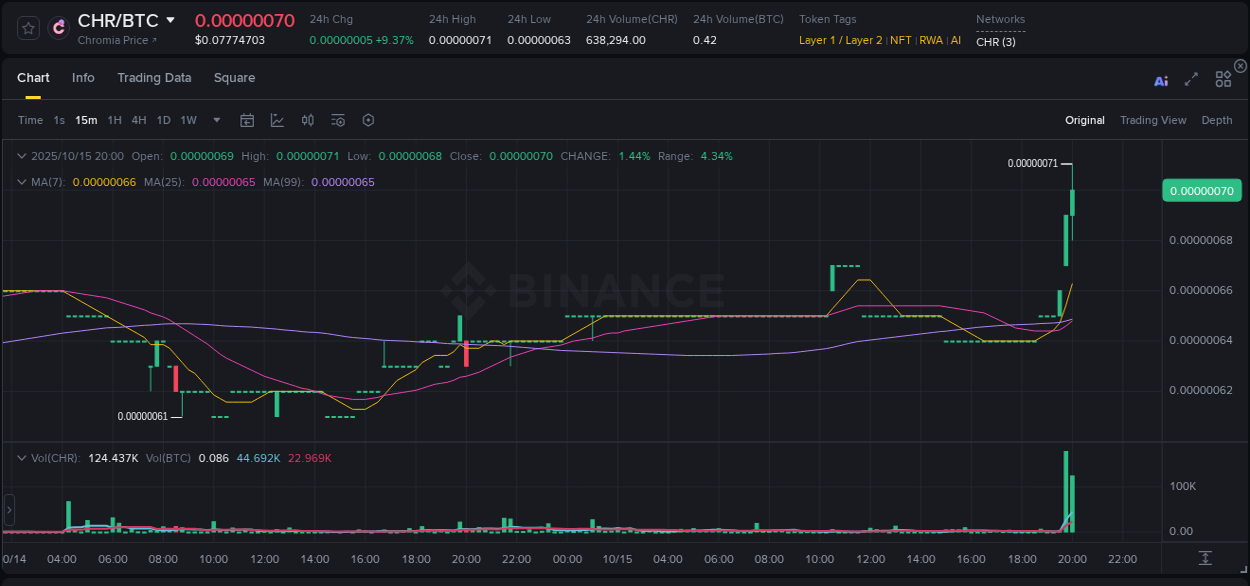This screenshot has width=1250, height=586.
Task: Click the Chromia token logo
Action: (56, 27)
